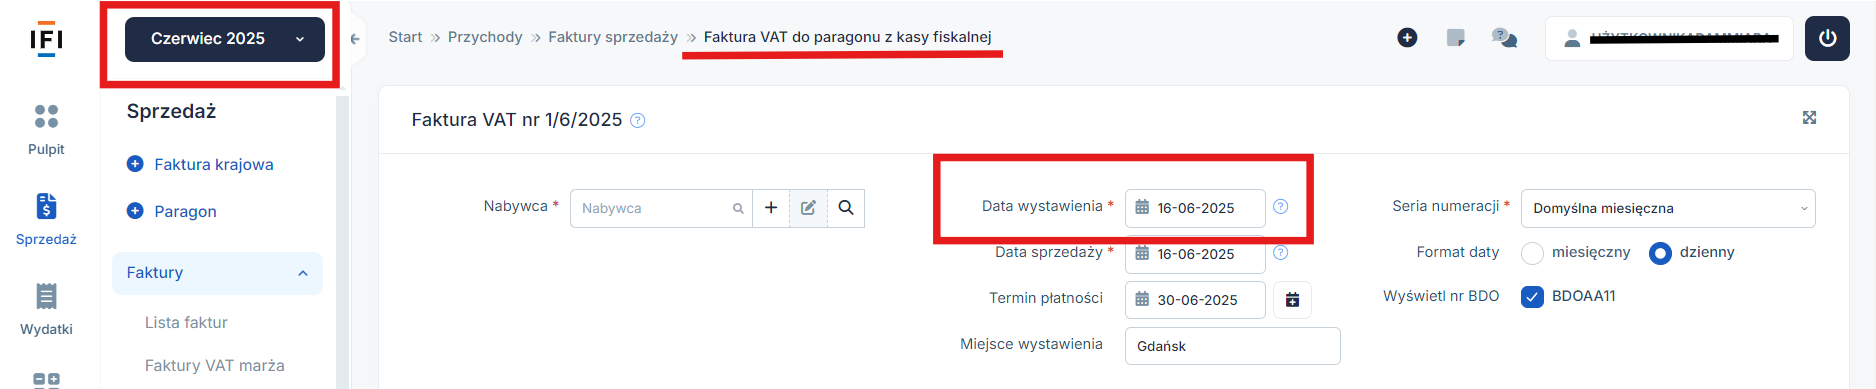Search Nabywca with magnifier button

coord(846,208)
